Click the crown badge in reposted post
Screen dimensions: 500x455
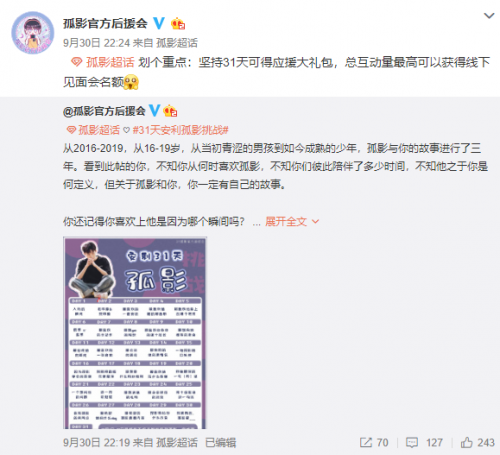(170, 111)
